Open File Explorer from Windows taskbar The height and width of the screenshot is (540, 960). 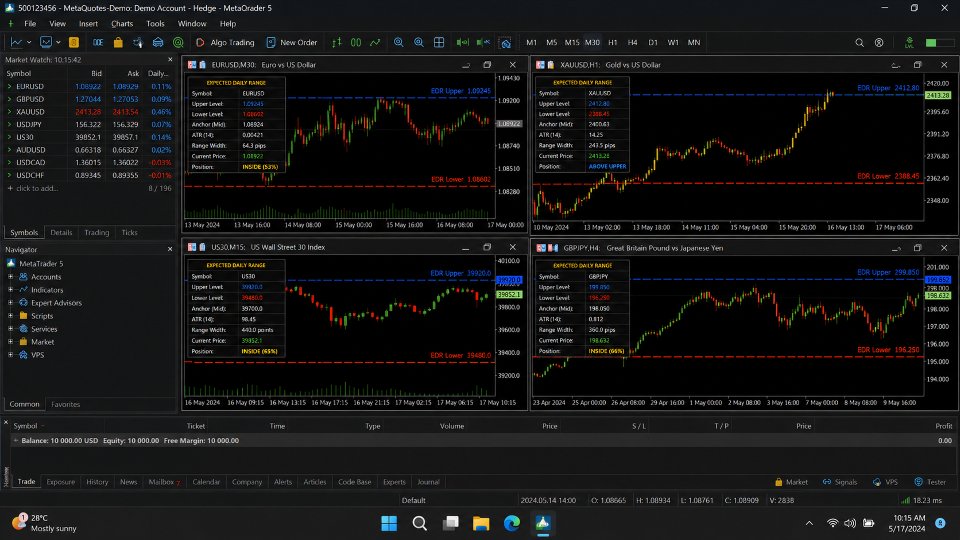[481, 523]
